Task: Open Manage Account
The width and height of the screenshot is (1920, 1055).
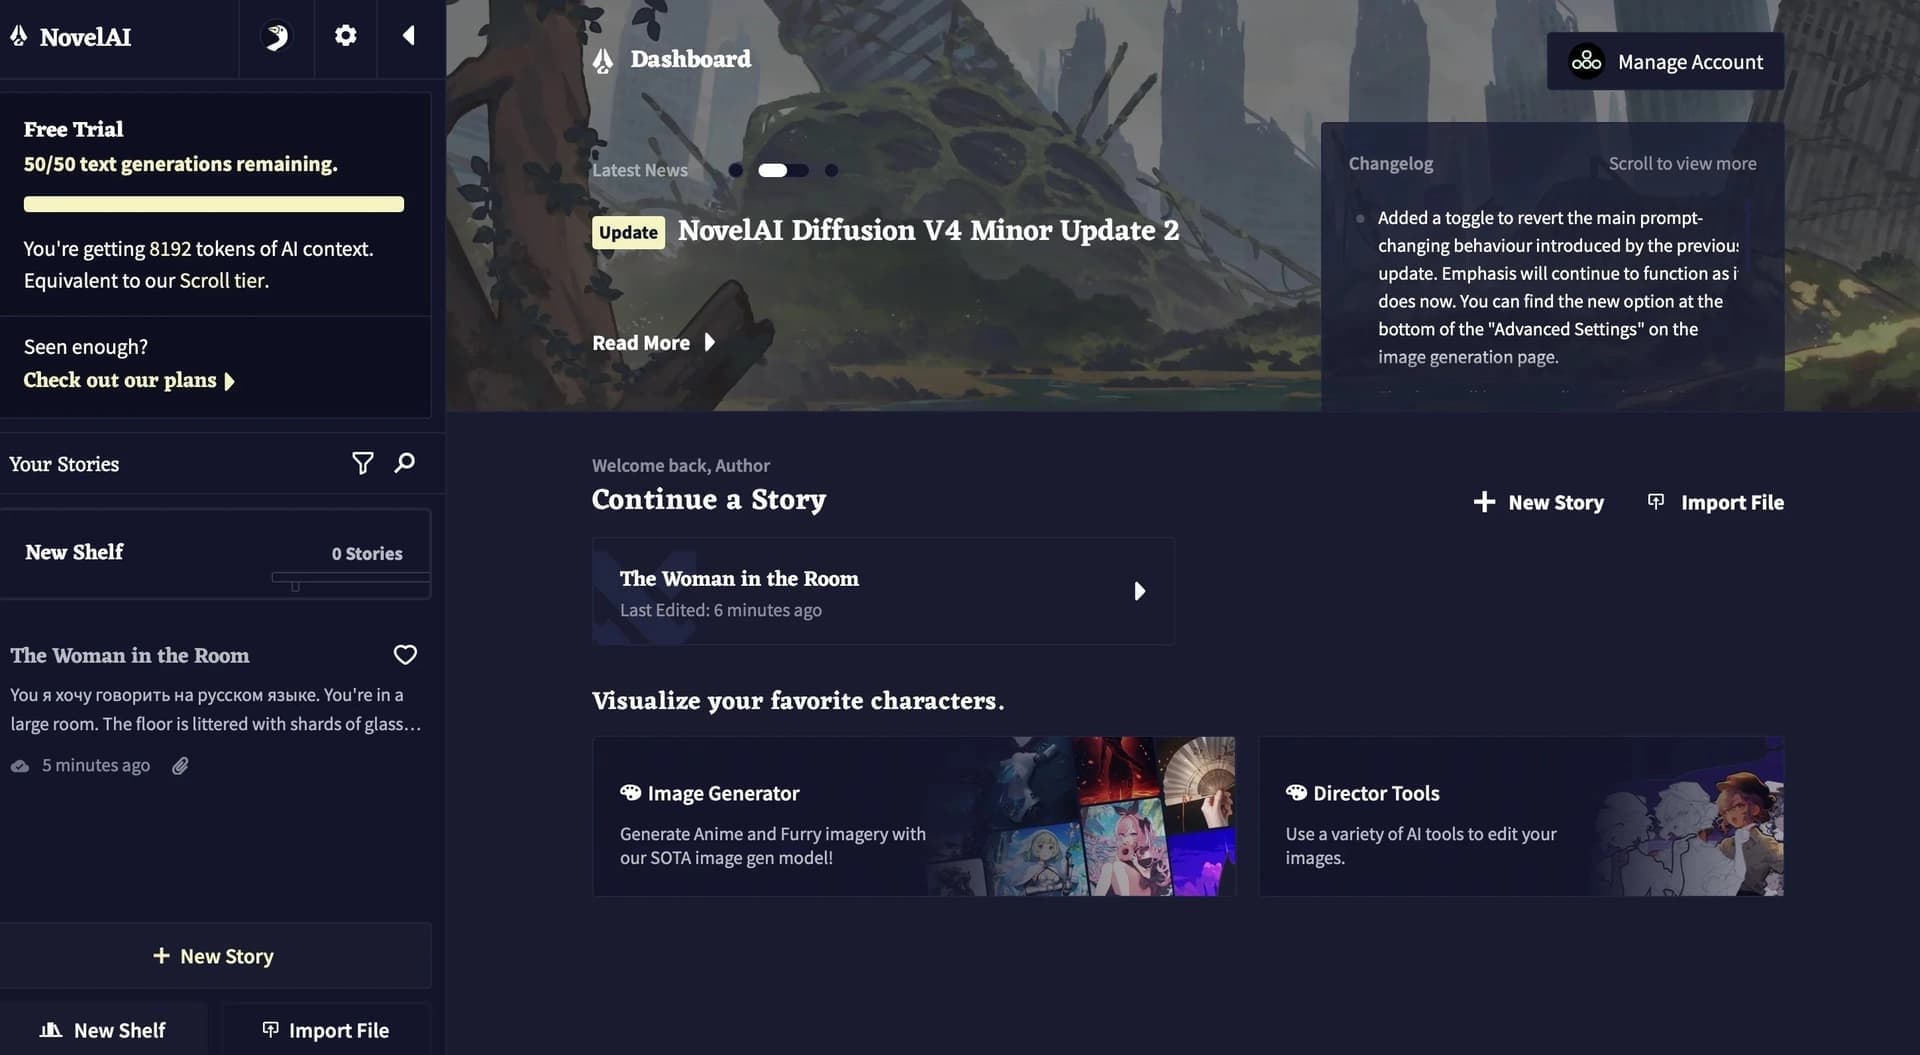Action: point(1665,62)
